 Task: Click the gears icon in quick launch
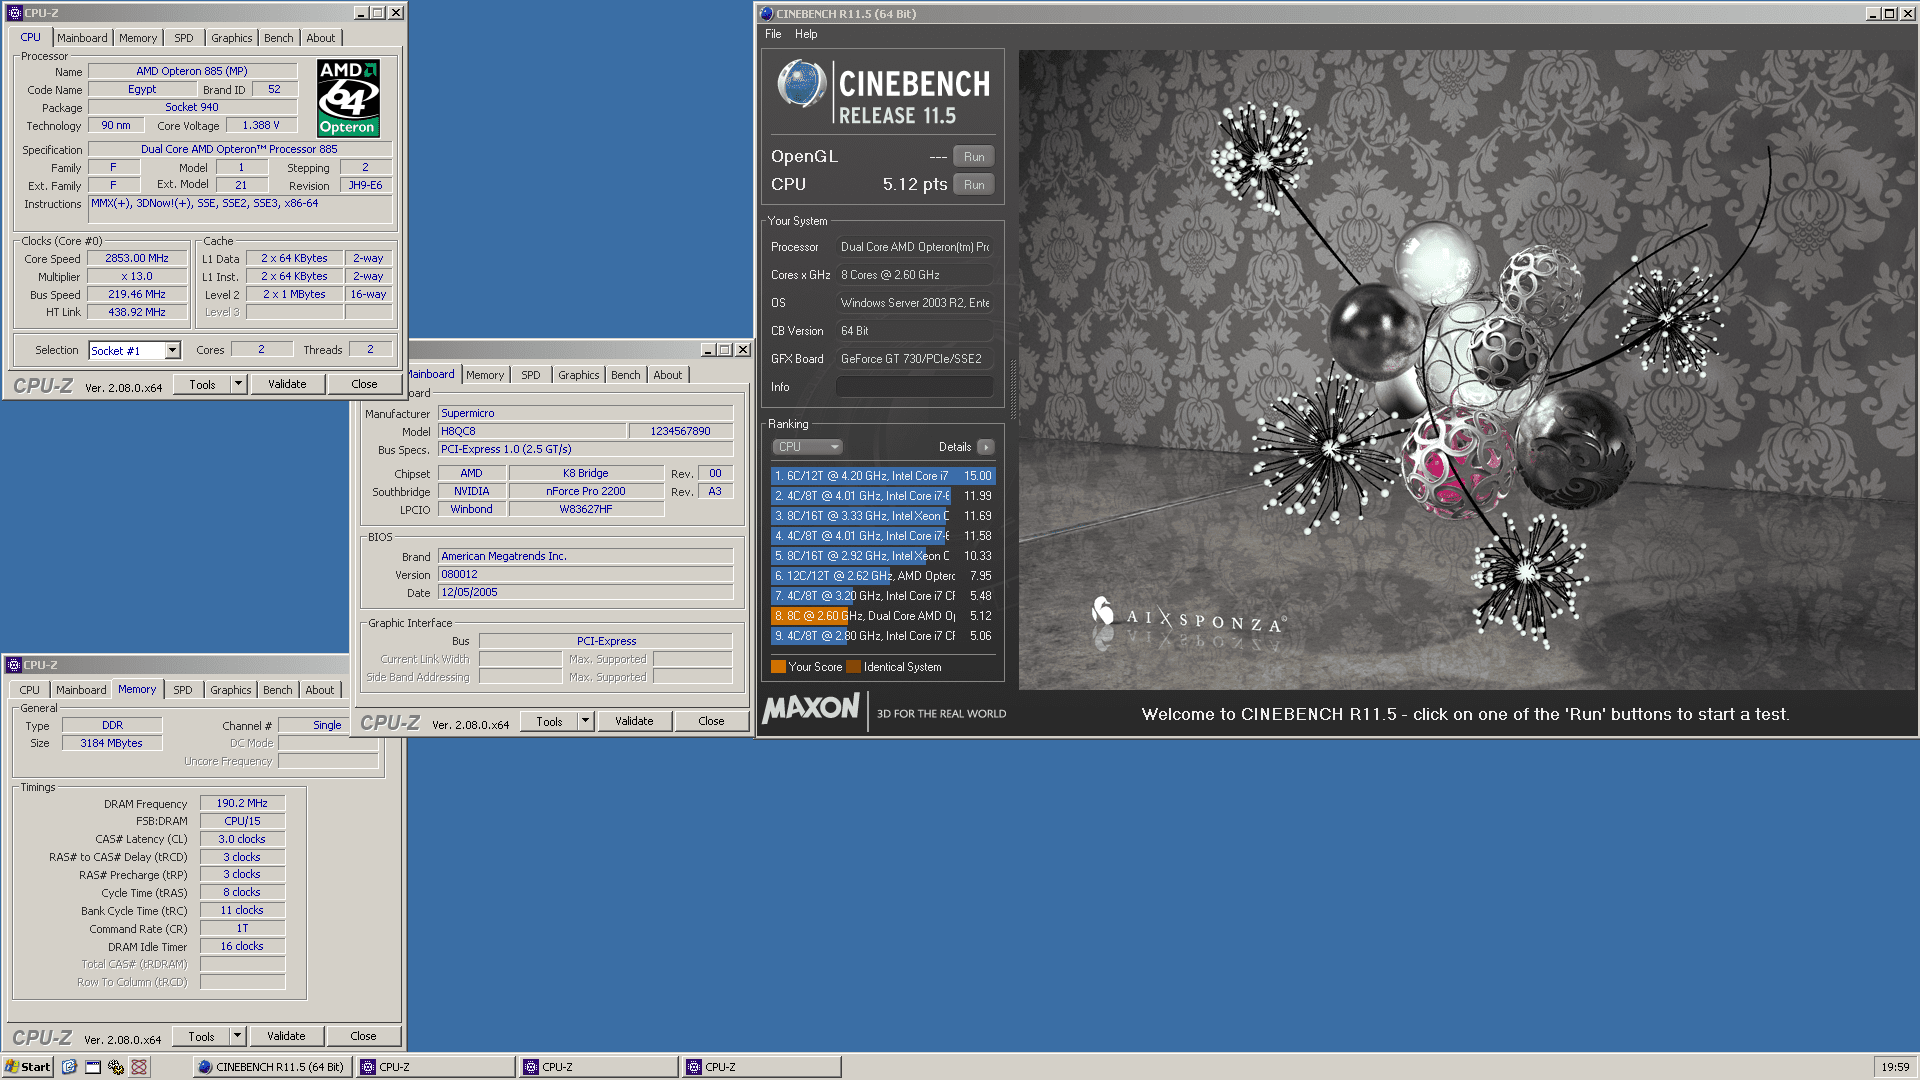(x=116, y=1067)
